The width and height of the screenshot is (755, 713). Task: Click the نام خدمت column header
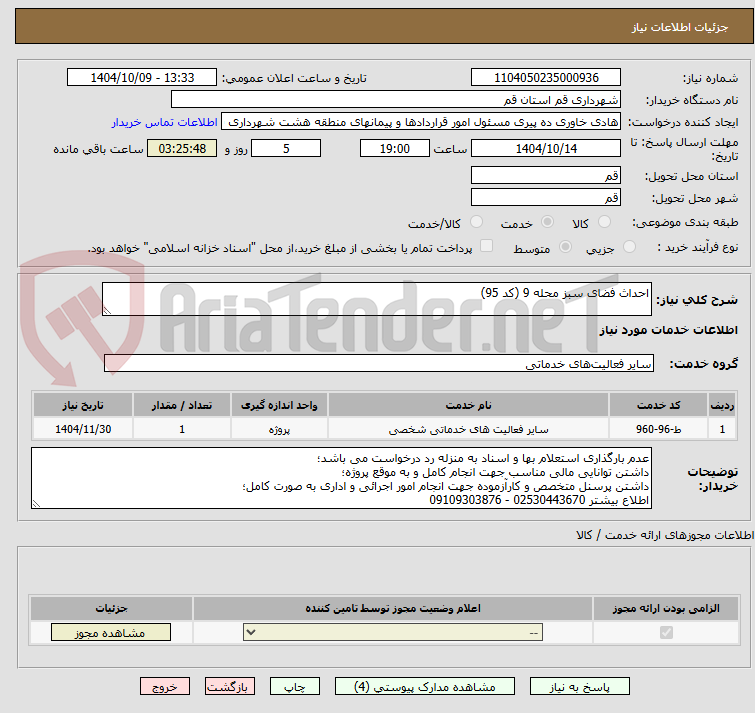(468, 405)
